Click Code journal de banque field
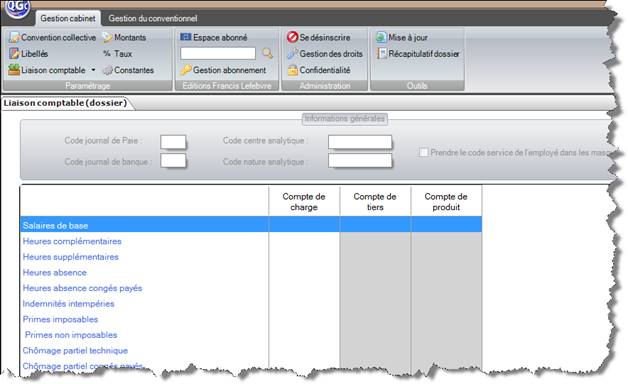Image resolution: width=628 pixels, height=384 pixels. tap(173, 161)
